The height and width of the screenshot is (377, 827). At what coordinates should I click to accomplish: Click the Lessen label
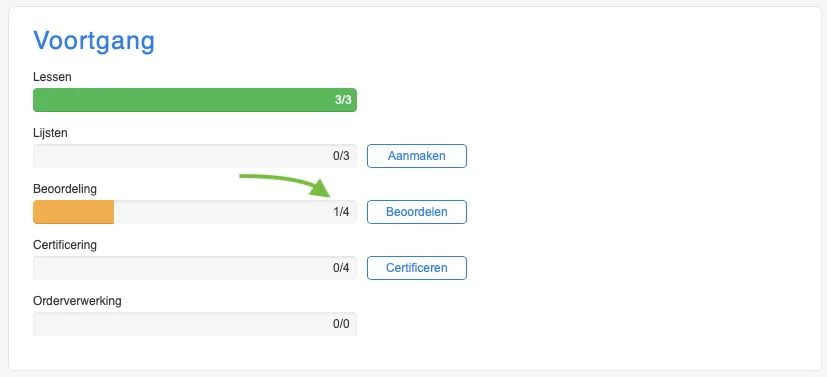[52, 77]
